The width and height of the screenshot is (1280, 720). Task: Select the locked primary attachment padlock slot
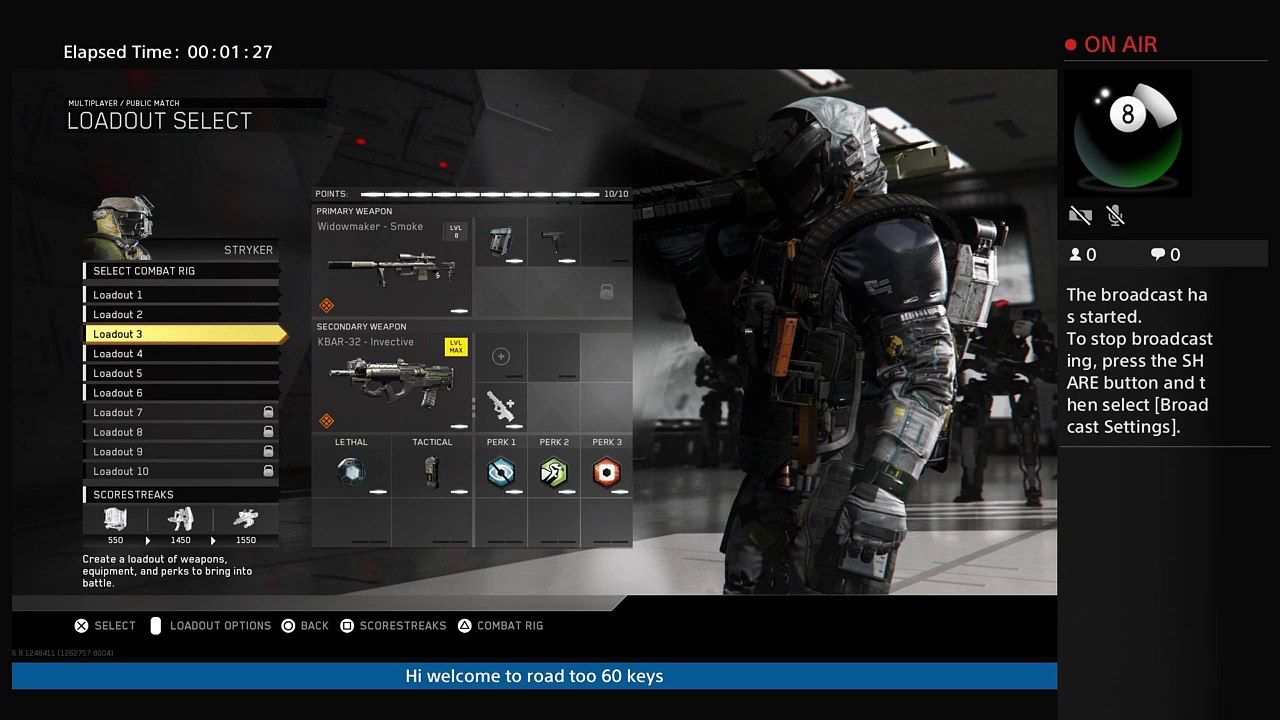click(x=606, y=292)
